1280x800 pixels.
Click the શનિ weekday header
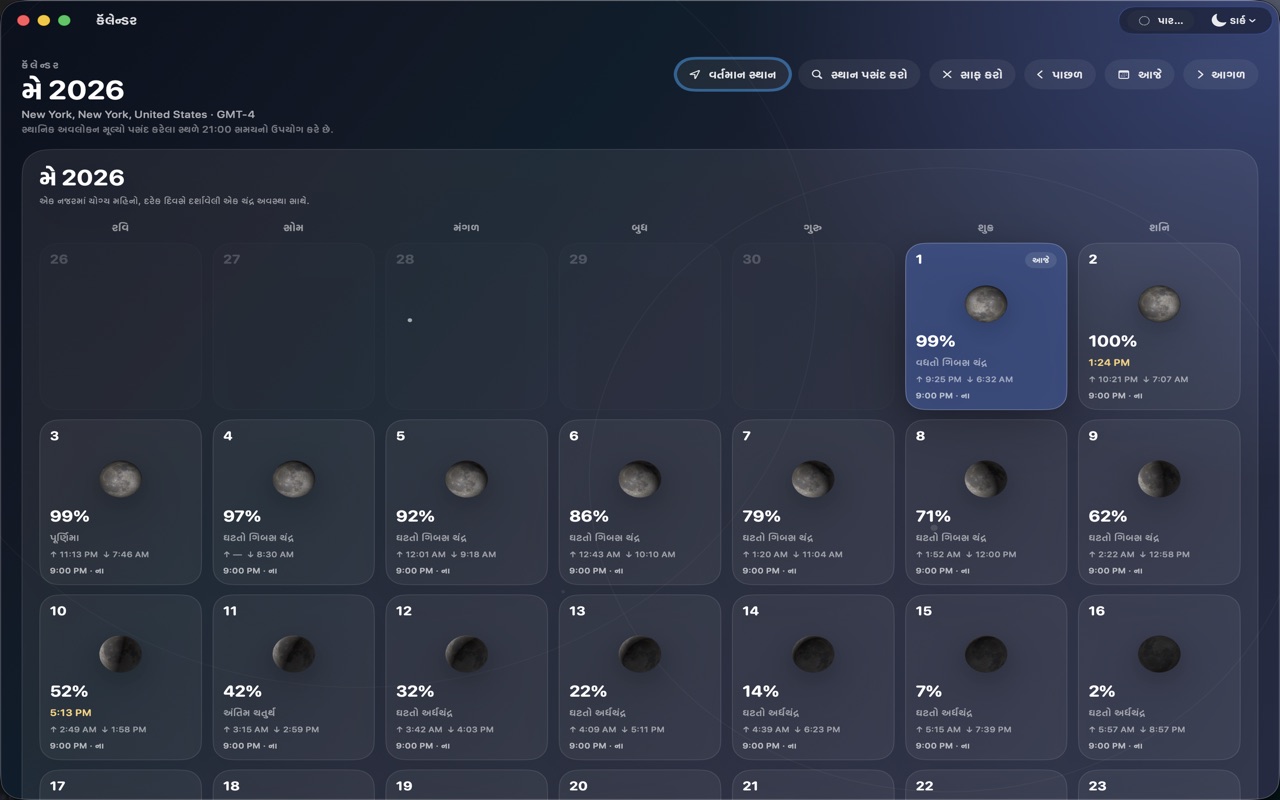coord(1159,228)
